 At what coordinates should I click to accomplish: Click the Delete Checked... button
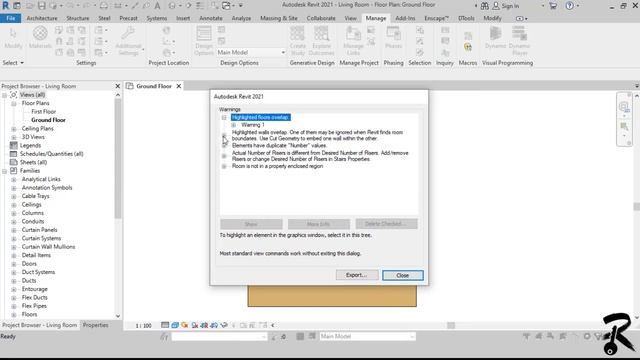click(387, 224)
